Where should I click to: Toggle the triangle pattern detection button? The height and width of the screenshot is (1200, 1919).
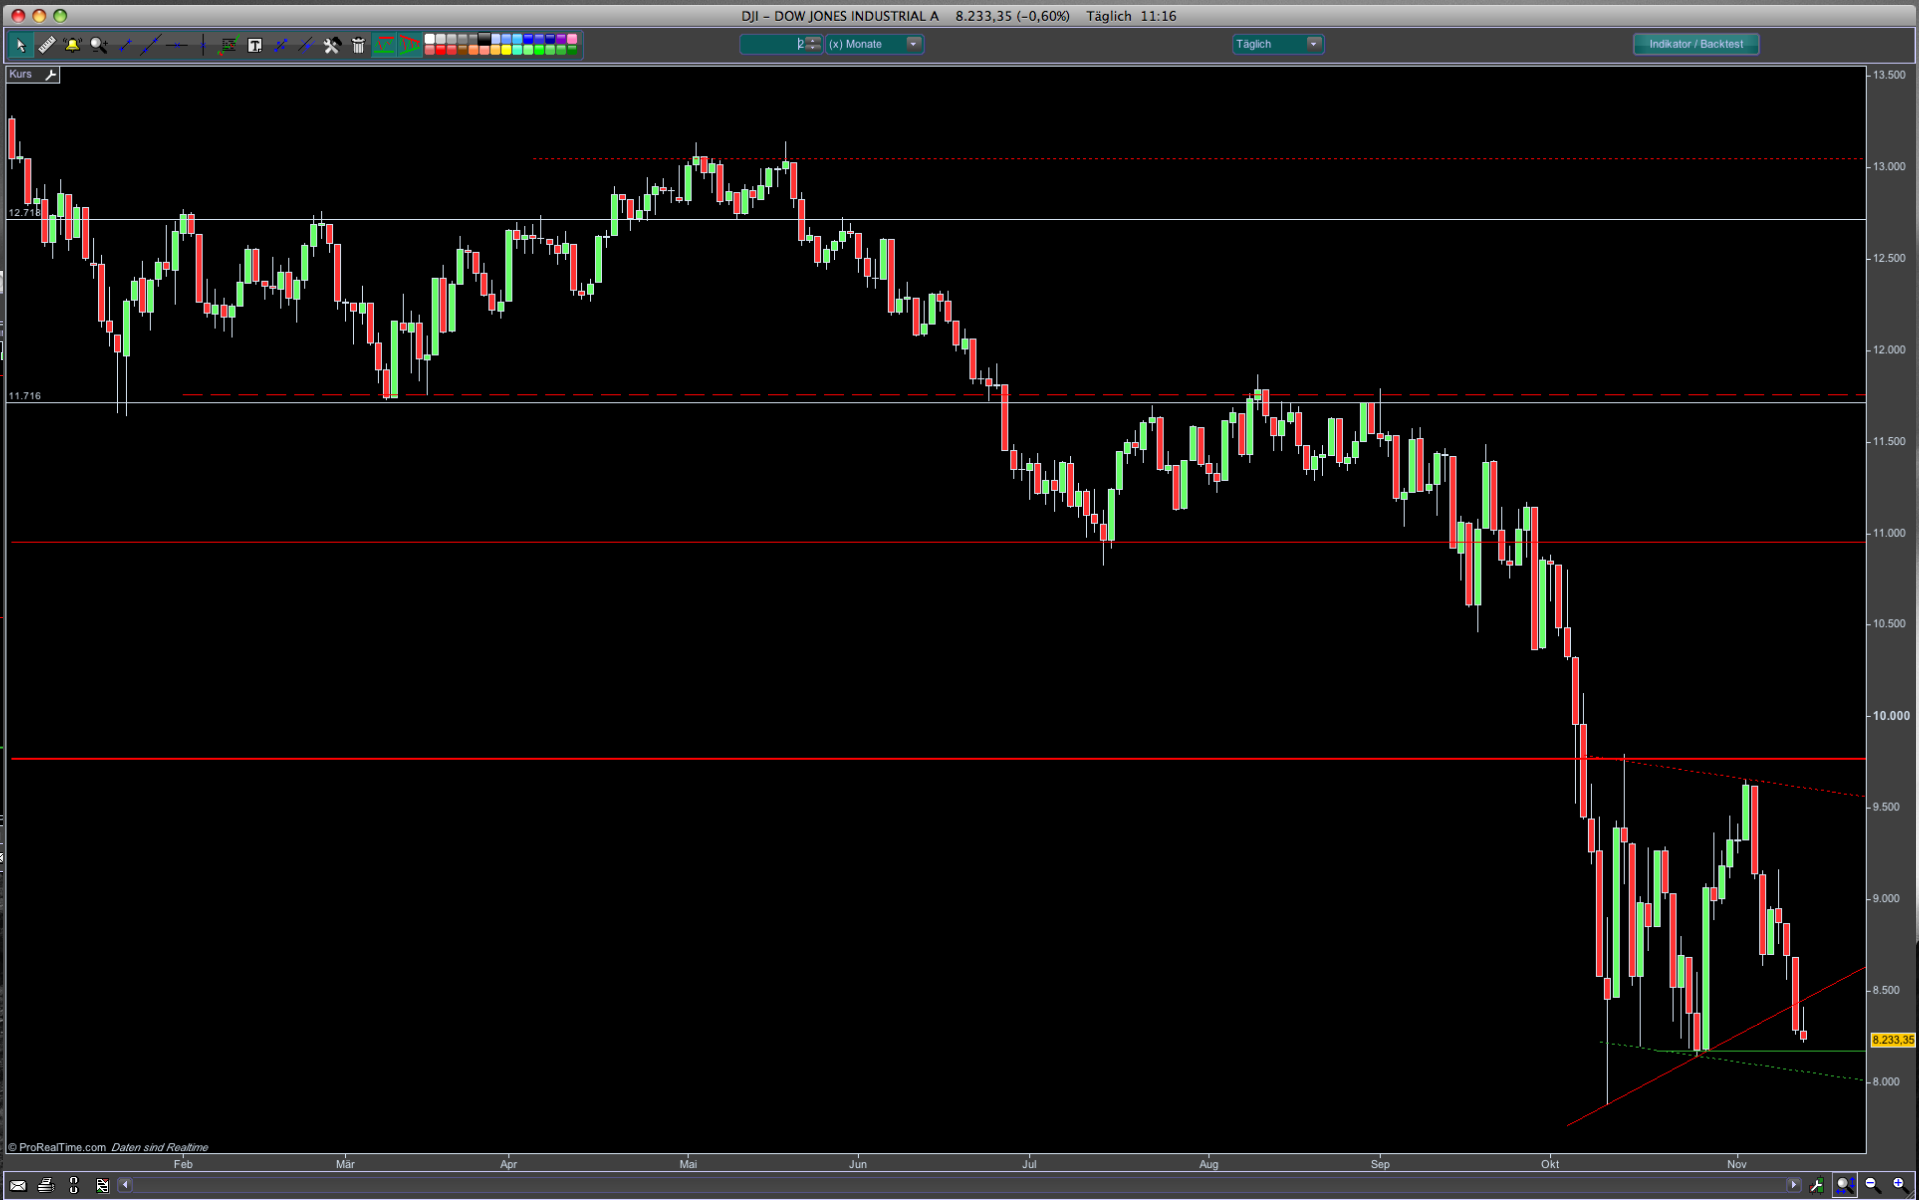point(410,45)
